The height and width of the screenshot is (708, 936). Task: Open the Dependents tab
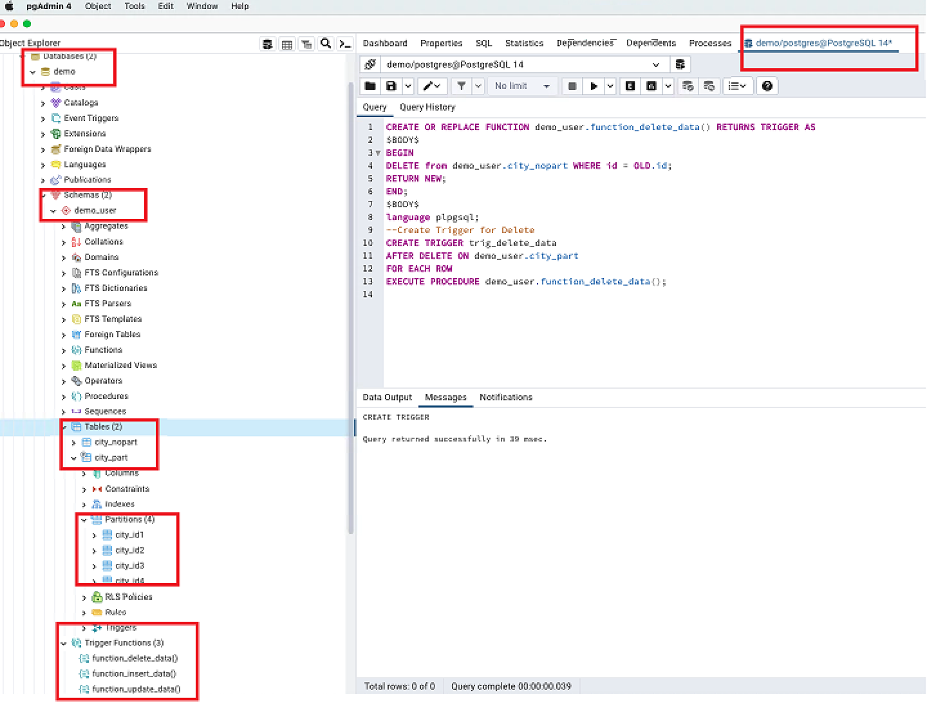(651, 43)
